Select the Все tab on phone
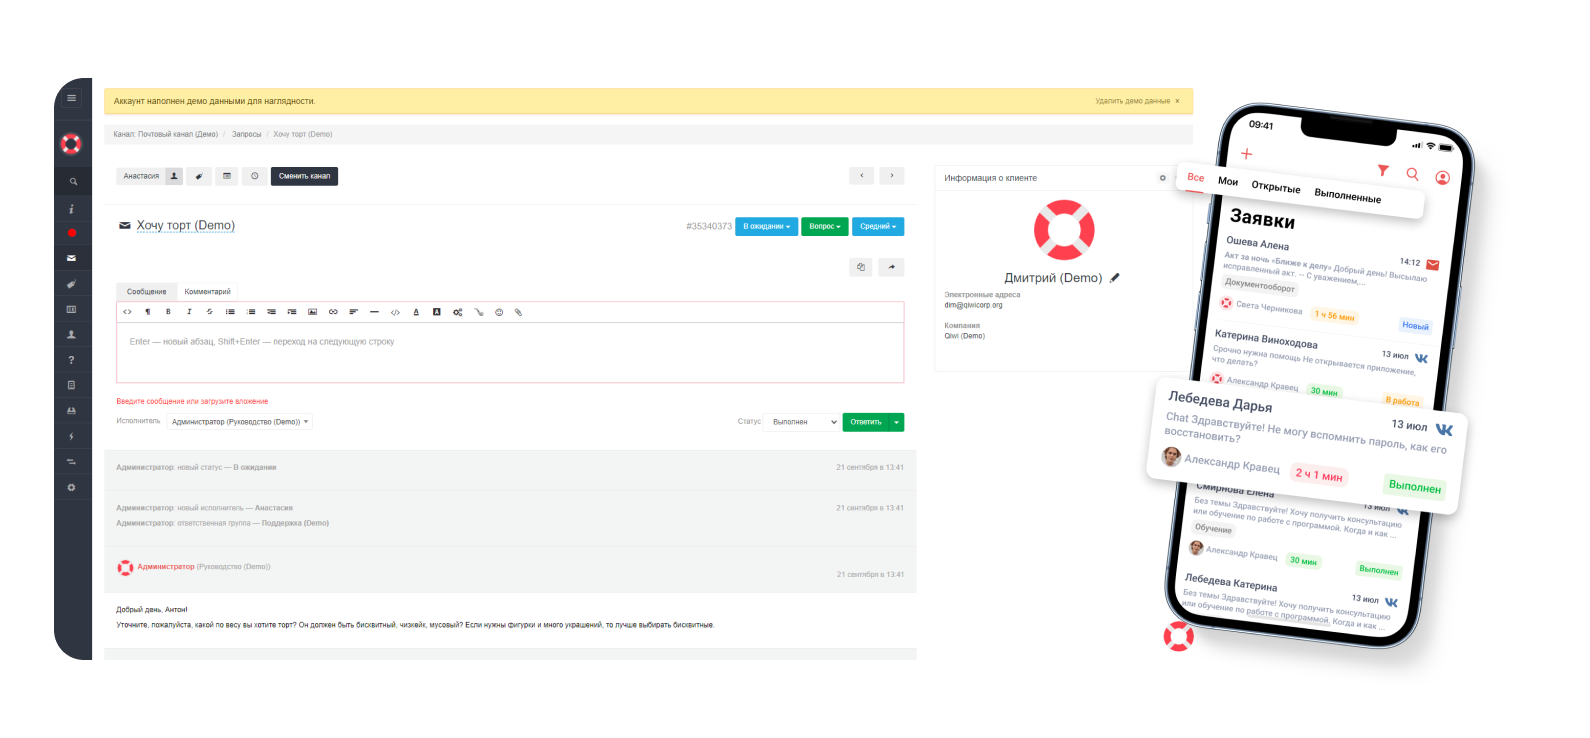 click(x=1196, y=177)
